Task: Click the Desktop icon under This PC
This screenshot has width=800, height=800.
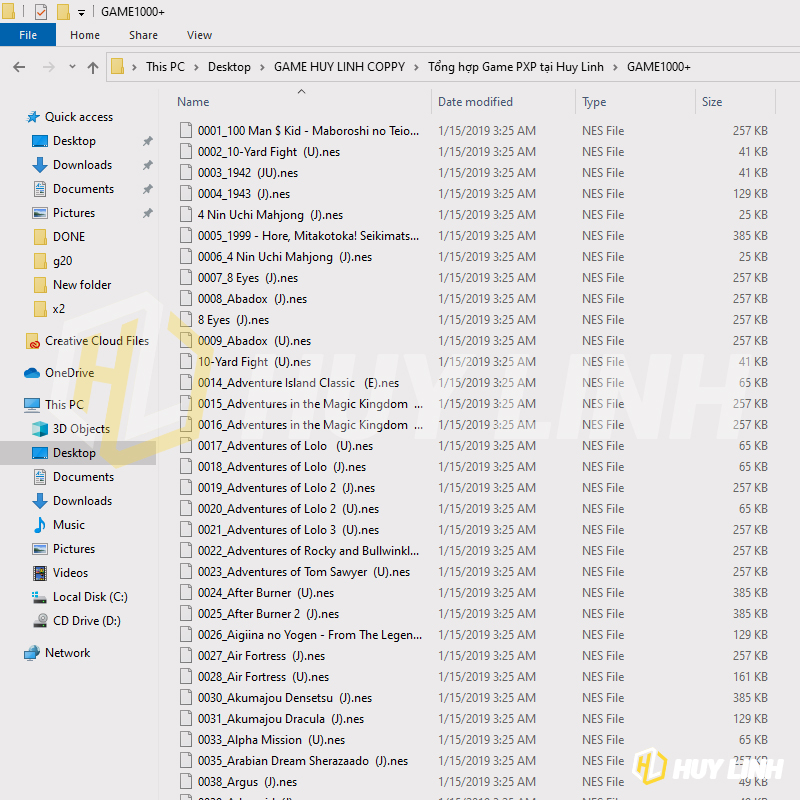Action: click(x=40, y=453)
